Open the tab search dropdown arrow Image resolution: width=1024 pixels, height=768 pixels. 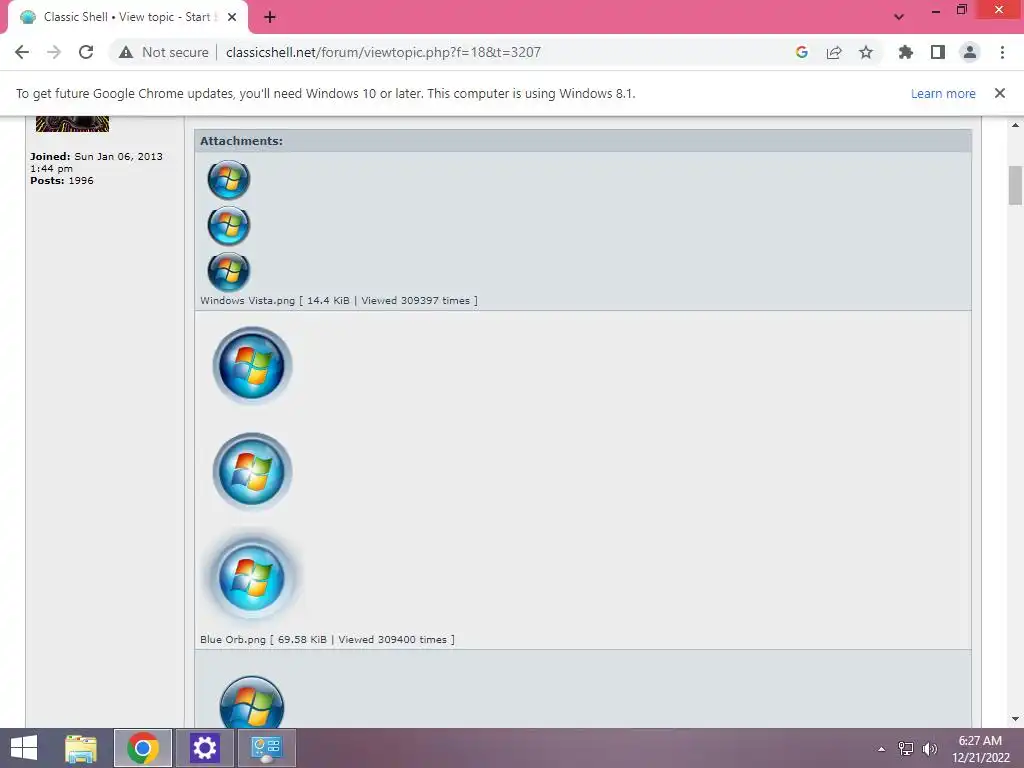tap(899, 17)
